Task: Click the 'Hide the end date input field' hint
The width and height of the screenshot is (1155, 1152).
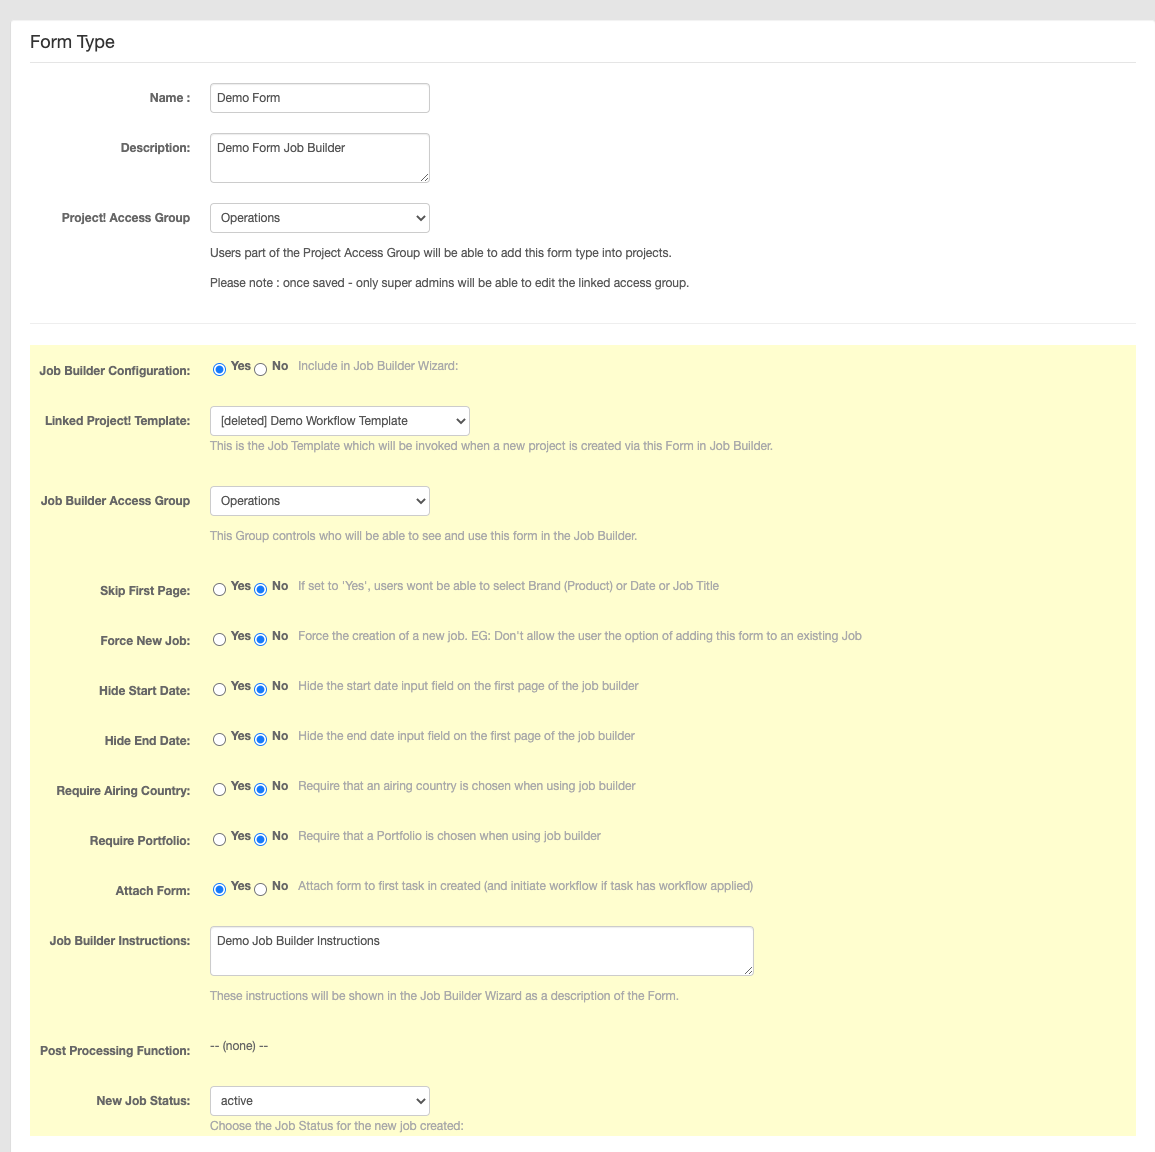Action: pos(466,737)
